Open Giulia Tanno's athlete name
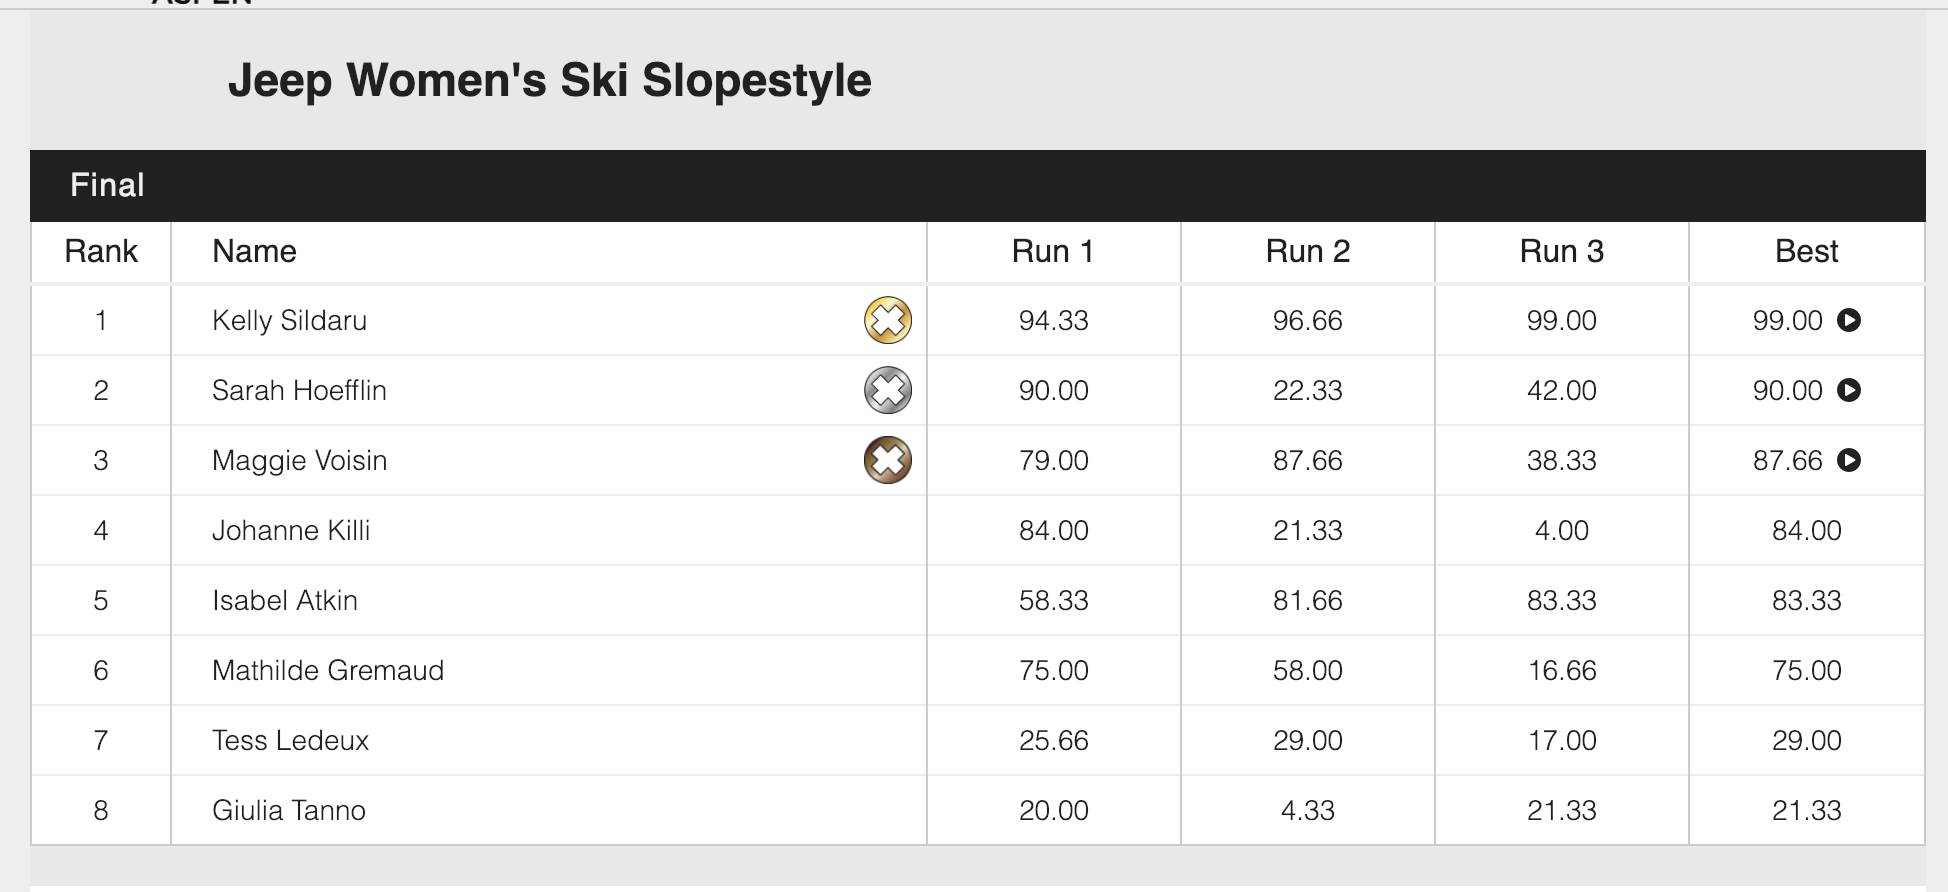 click(289, 810)
